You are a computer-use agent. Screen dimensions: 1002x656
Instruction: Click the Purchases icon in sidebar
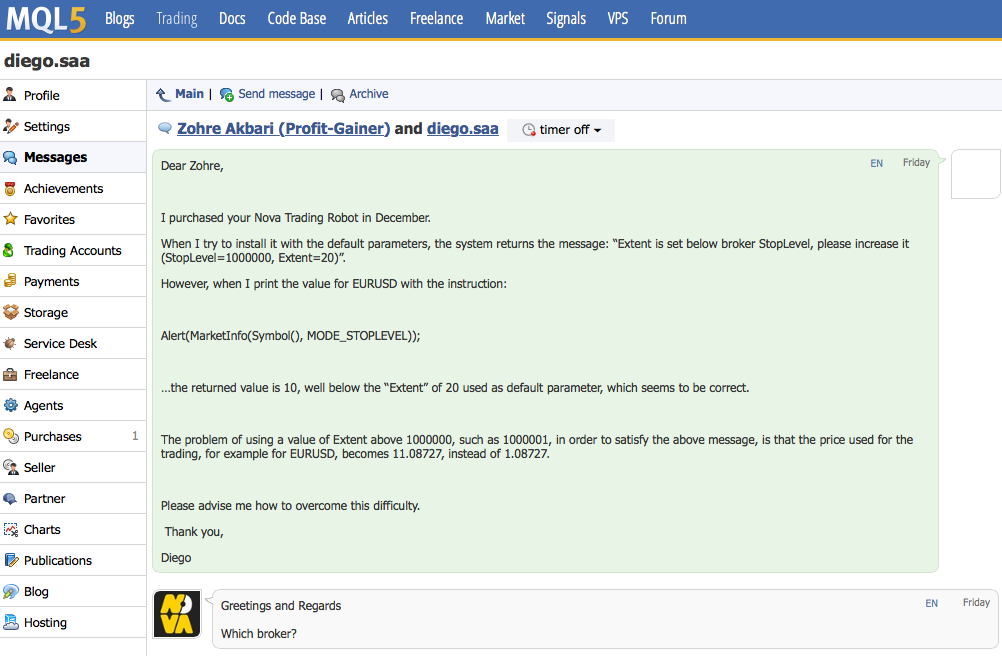pyautogui.click(x=10, y=436)
